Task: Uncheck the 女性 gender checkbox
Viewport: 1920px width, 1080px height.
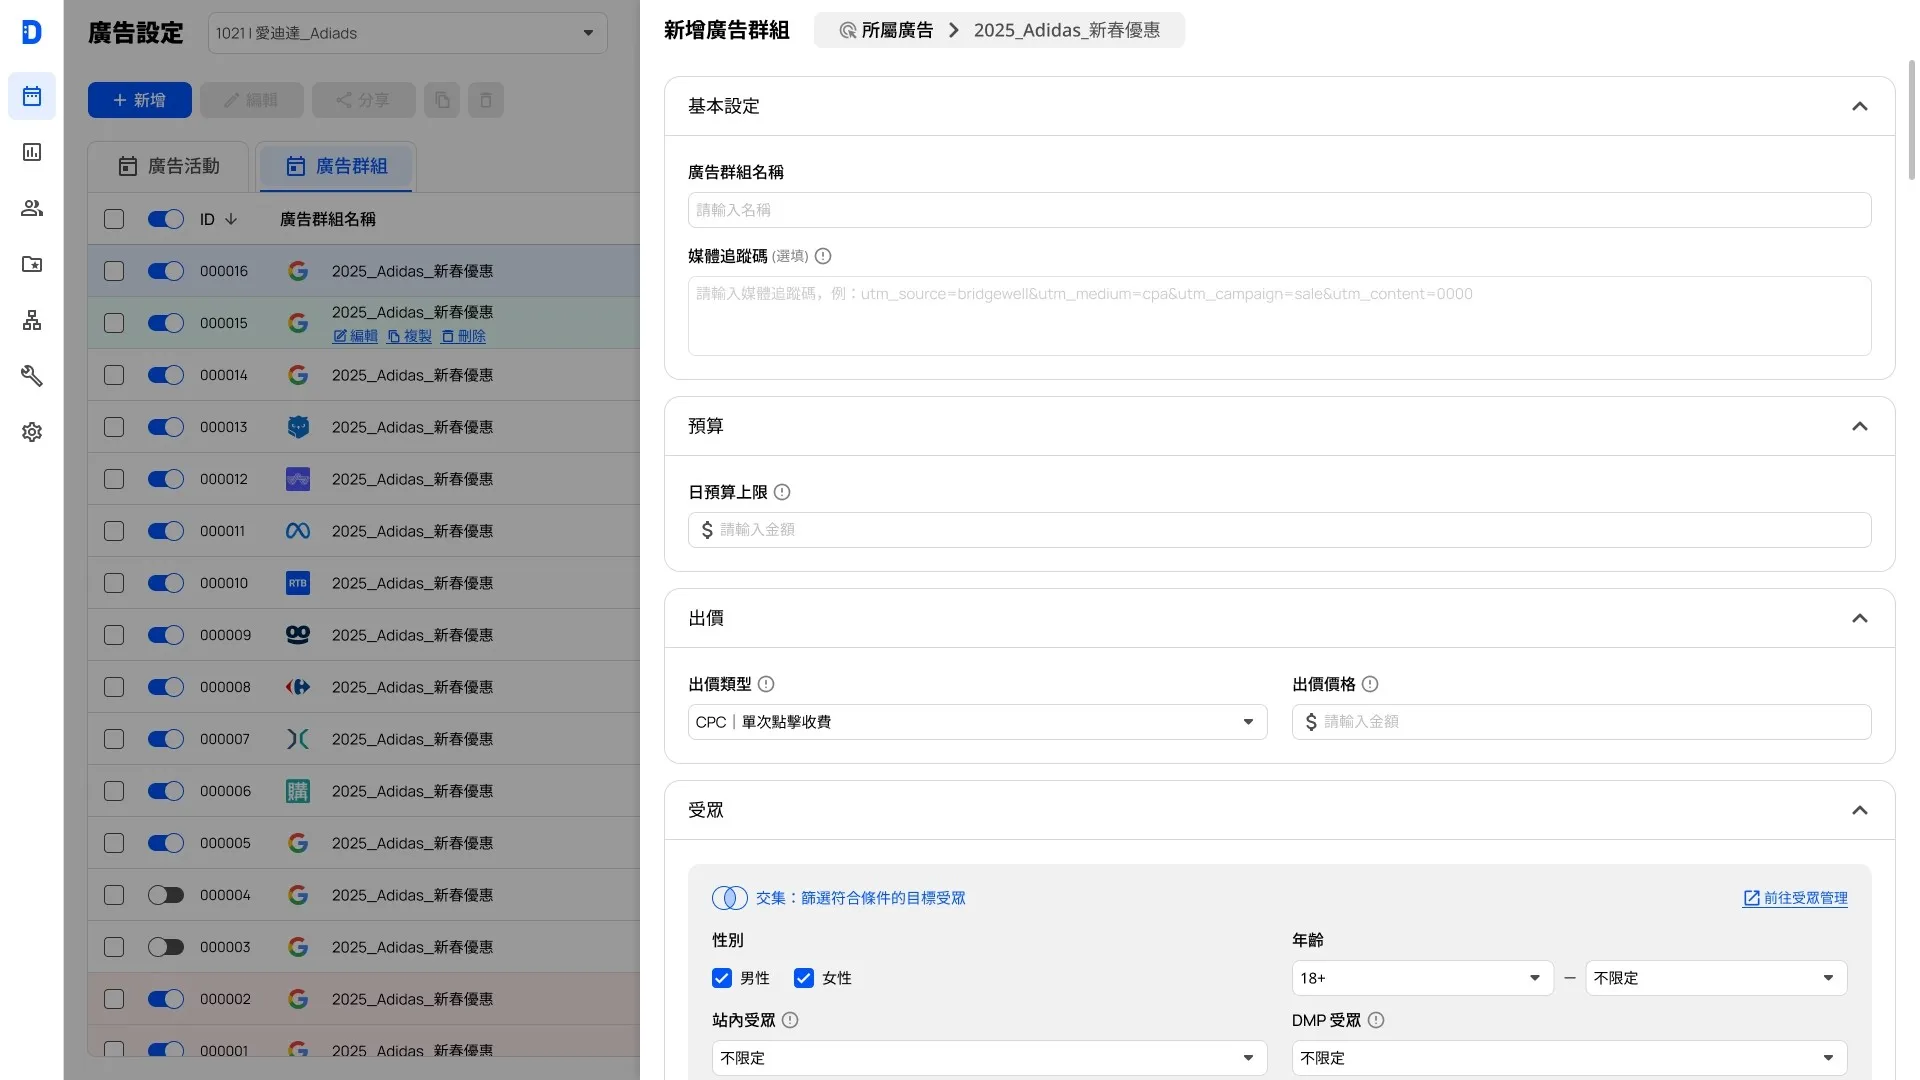Action: point(804,978)
